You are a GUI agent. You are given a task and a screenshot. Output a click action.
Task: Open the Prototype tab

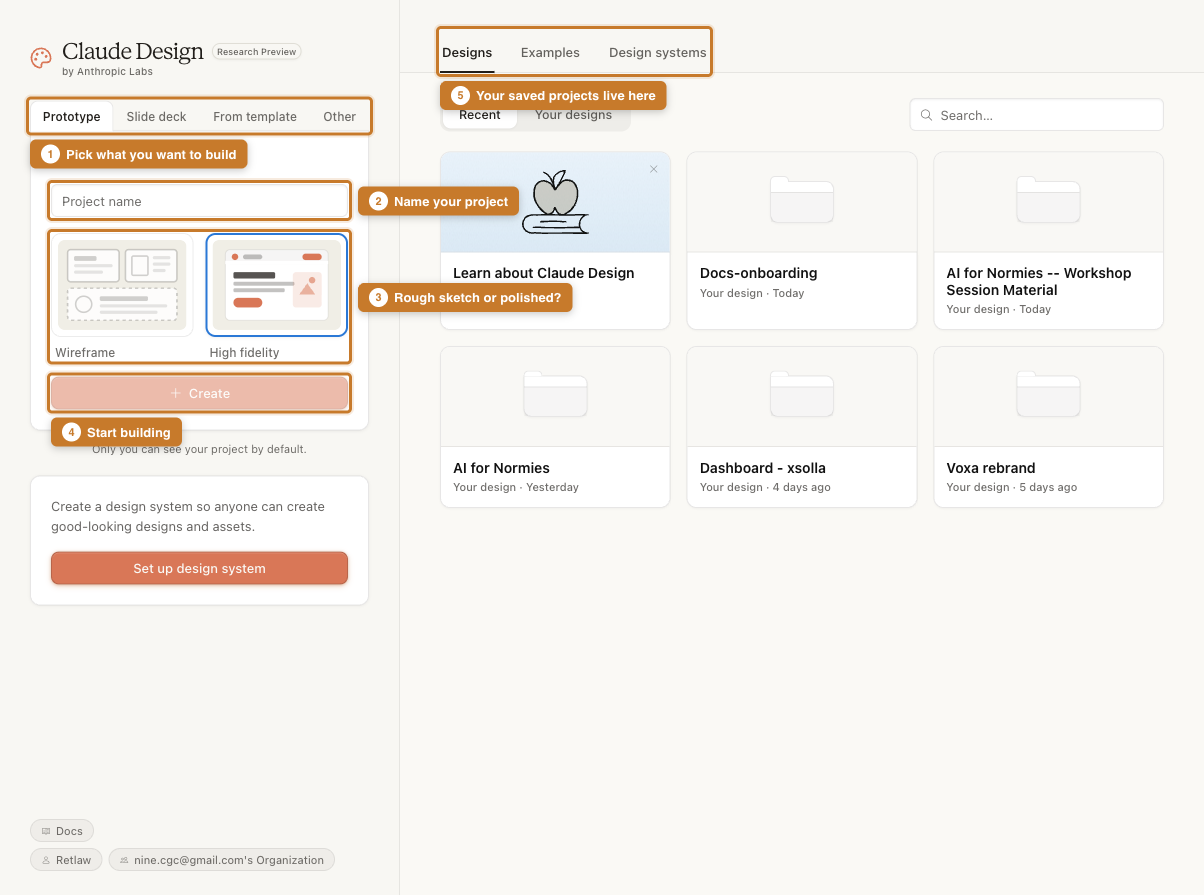point(72,116)
